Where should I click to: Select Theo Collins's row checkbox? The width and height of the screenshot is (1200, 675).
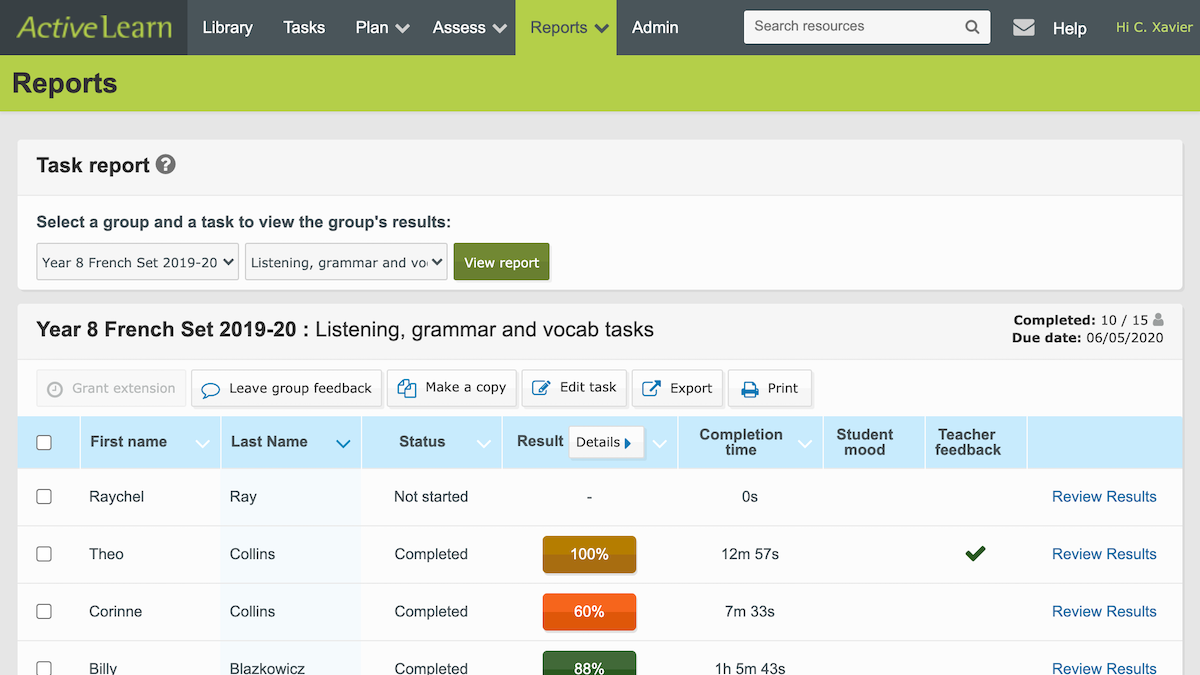coord(44,554)
